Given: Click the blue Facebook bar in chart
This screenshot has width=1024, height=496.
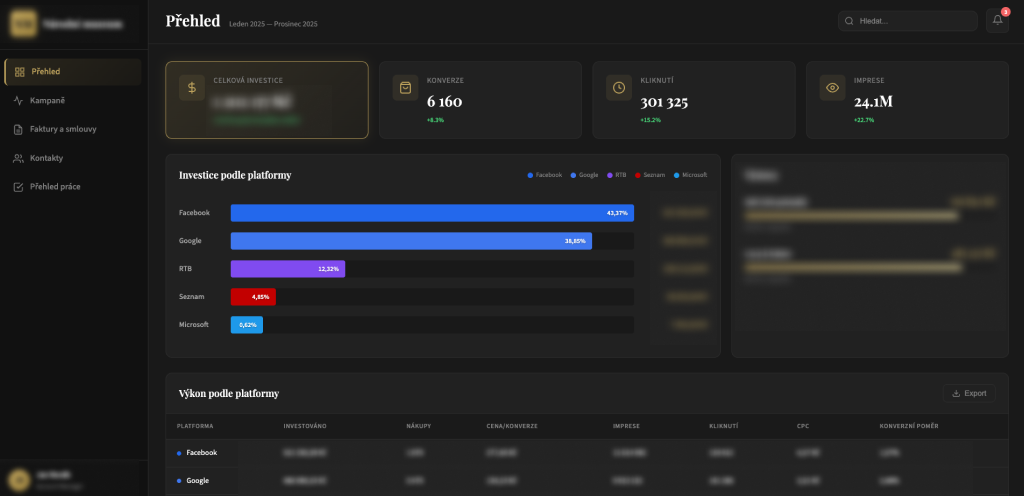Looking at the screenshot, I should click(432, 213).
